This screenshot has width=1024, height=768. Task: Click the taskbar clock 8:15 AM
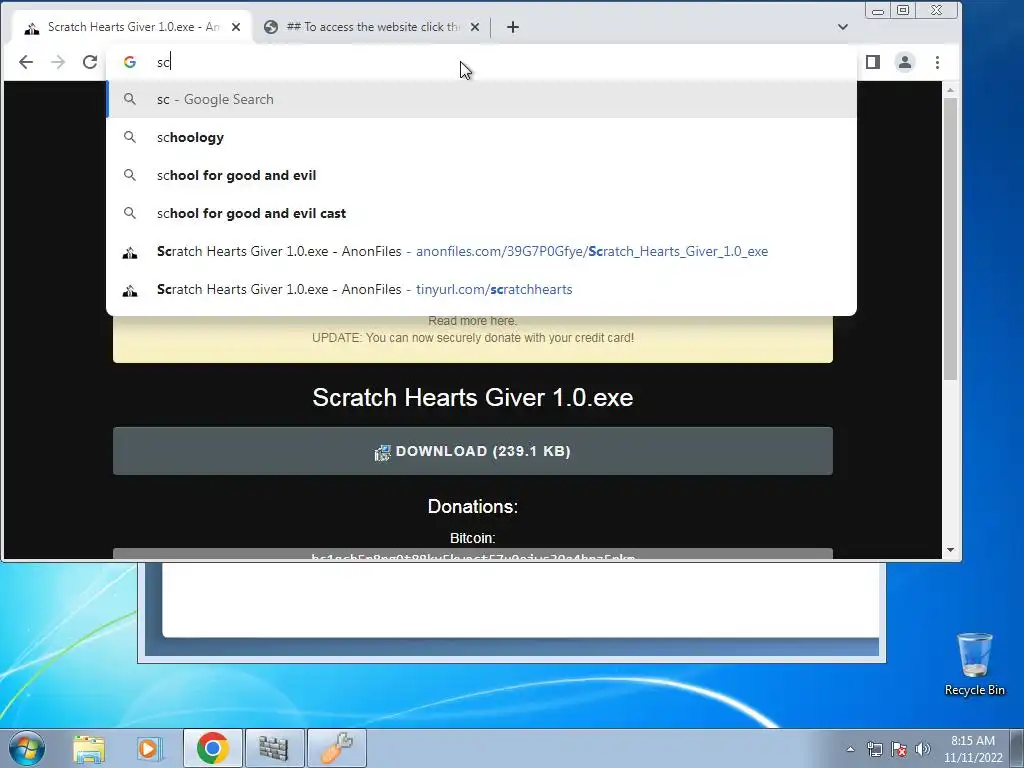972,749
